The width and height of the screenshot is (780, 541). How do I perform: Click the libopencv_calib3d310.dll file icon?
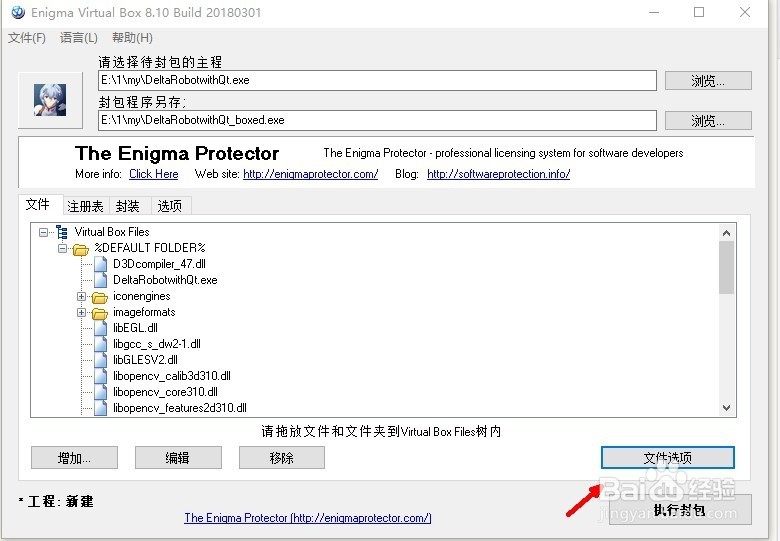[x=100, y=376]
